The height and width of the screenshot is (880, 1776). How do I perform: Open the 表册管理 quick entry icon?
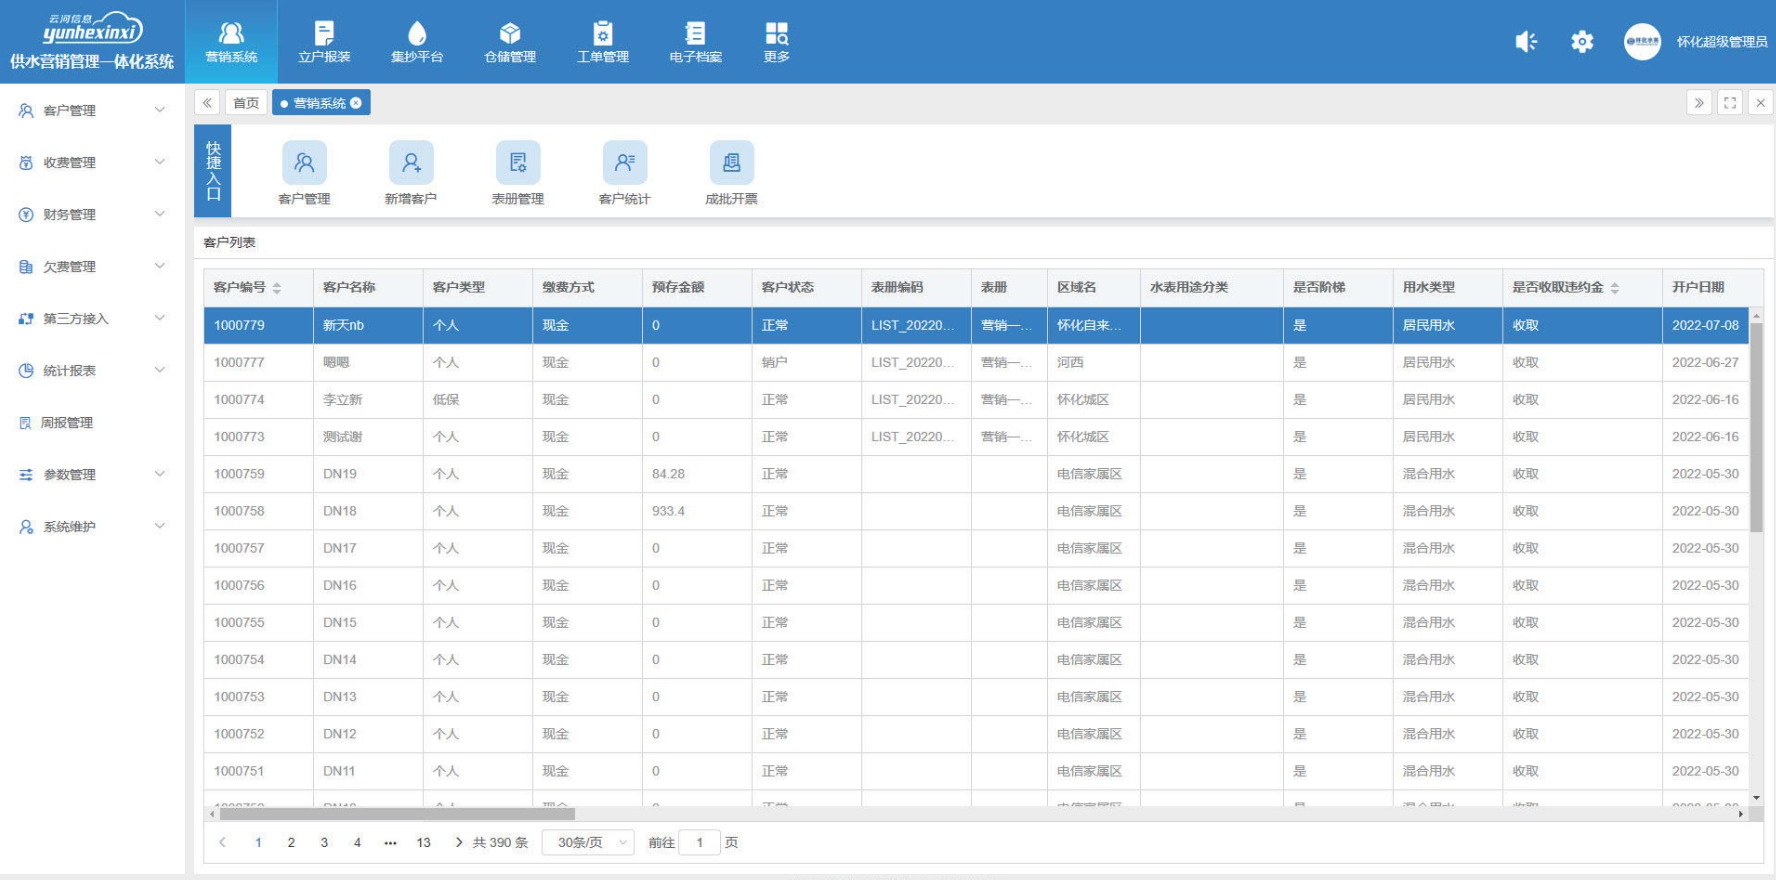(518, 163)
